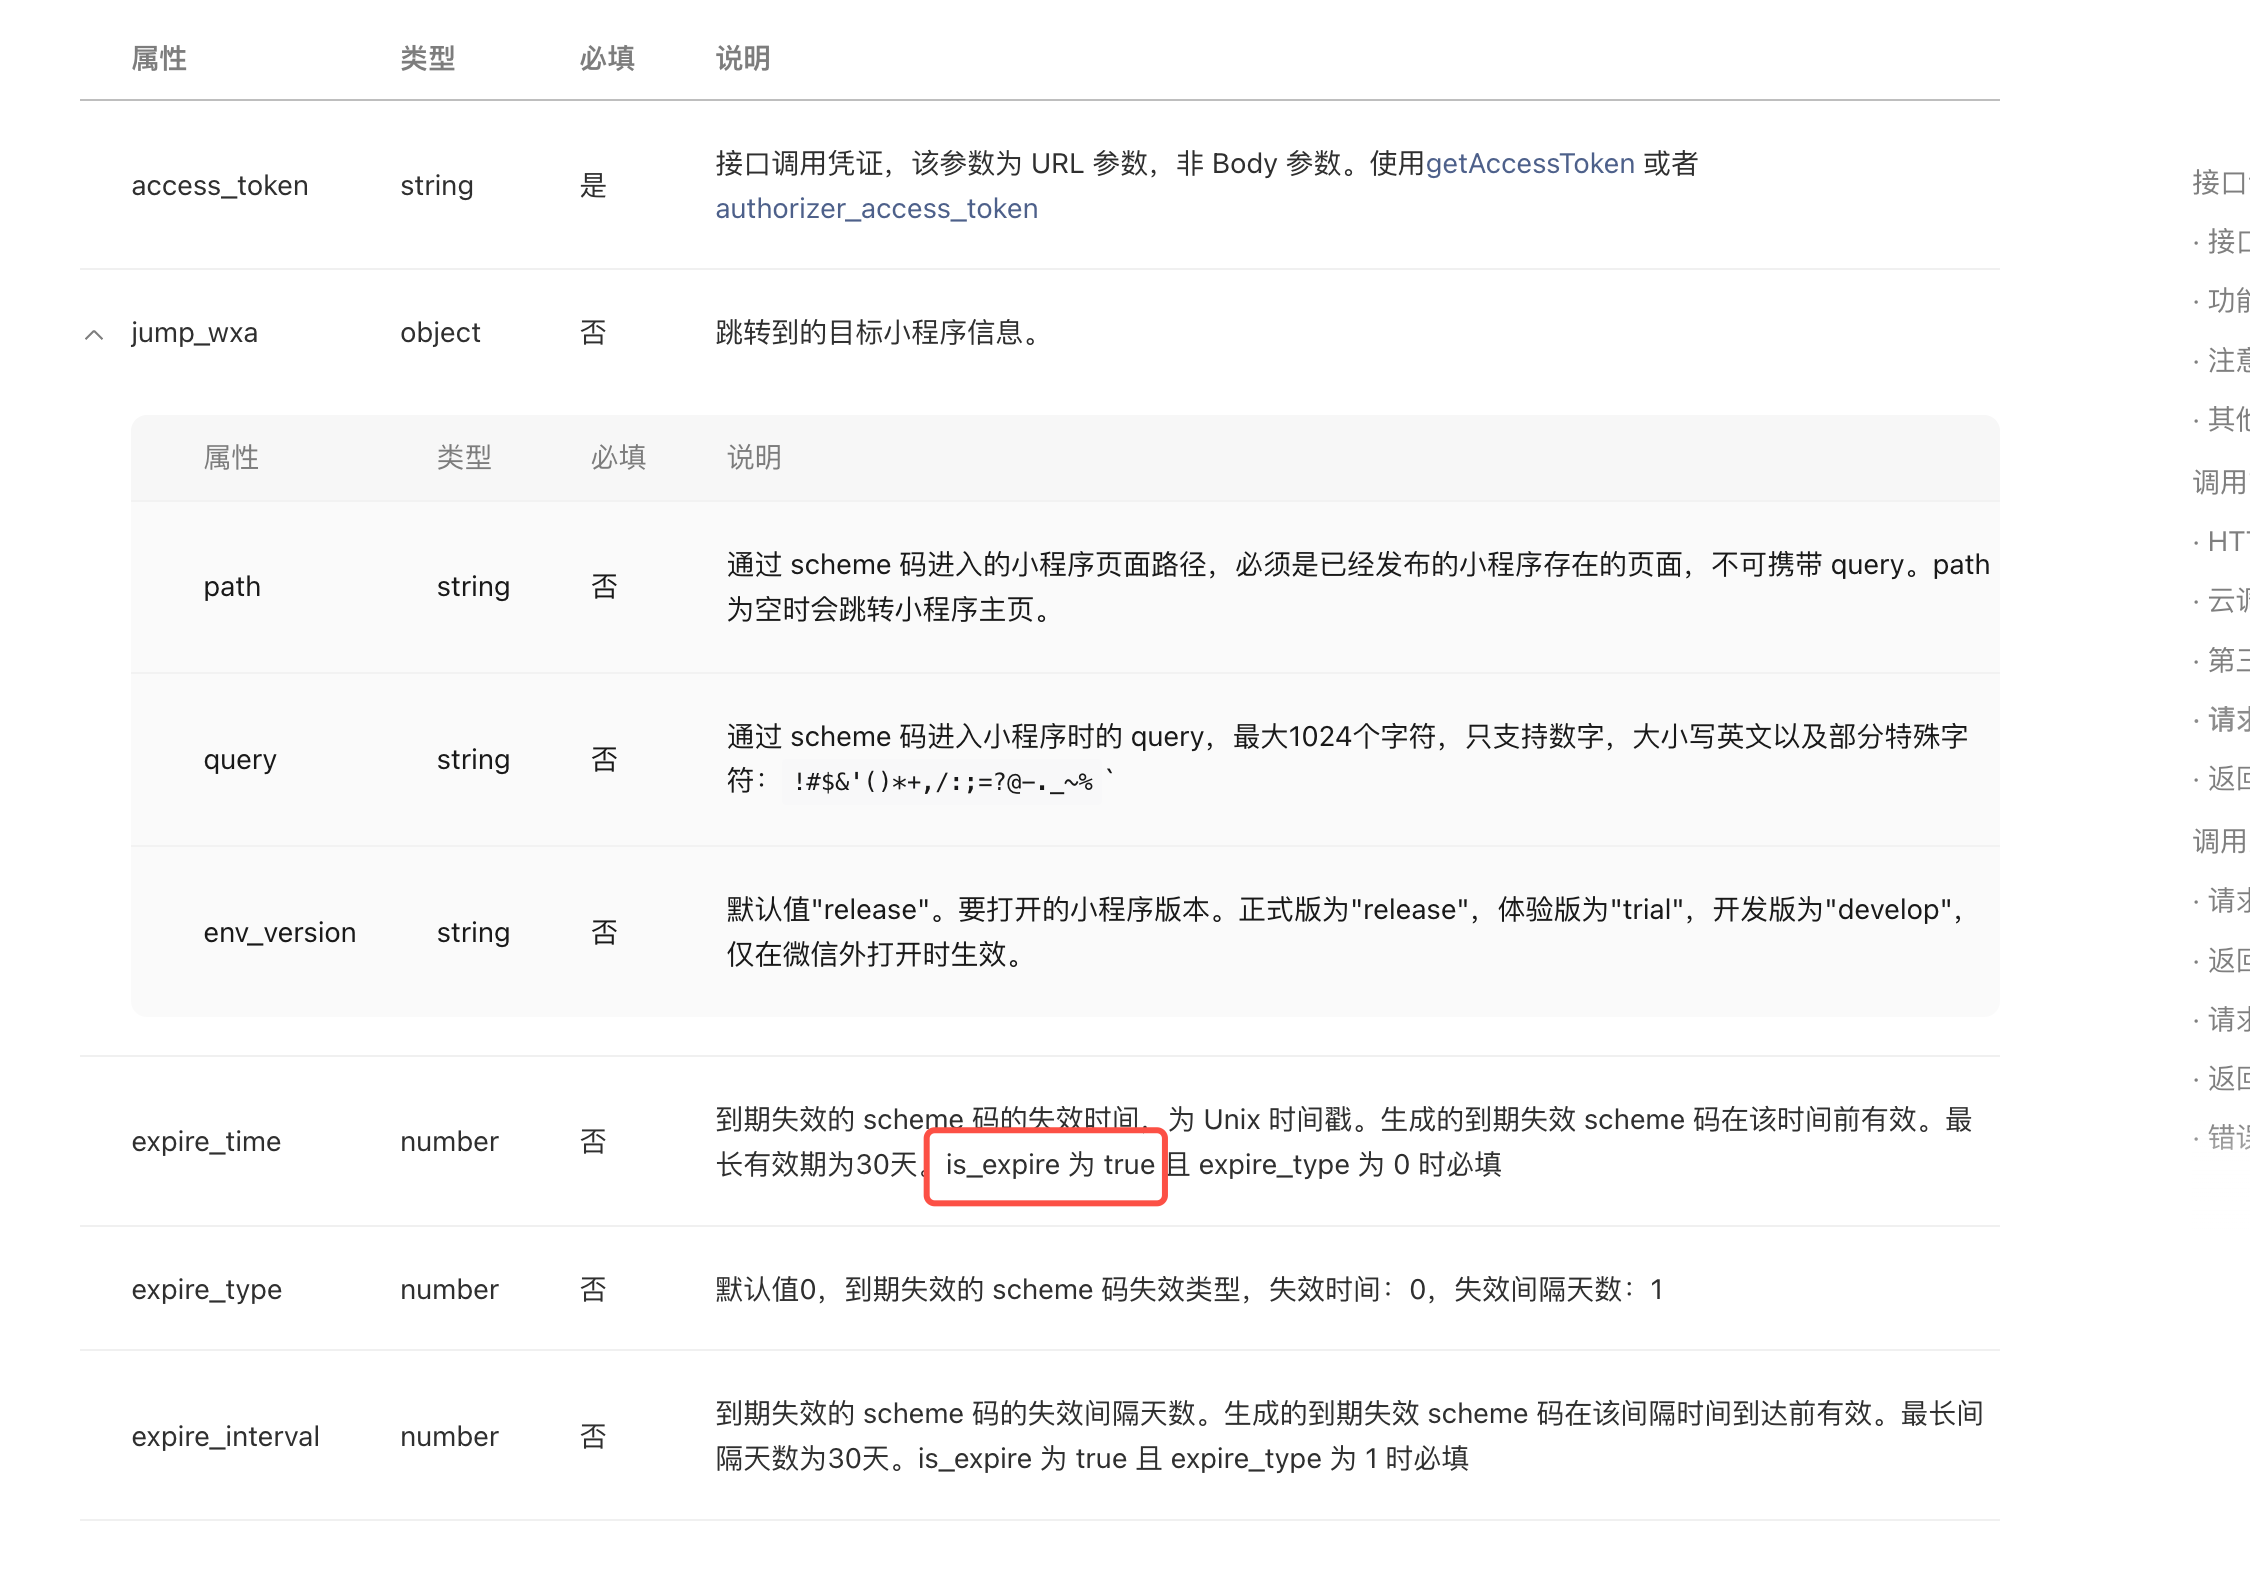Click the query special characters code snippet
2250x1584 pixels.
coord(942,782)
